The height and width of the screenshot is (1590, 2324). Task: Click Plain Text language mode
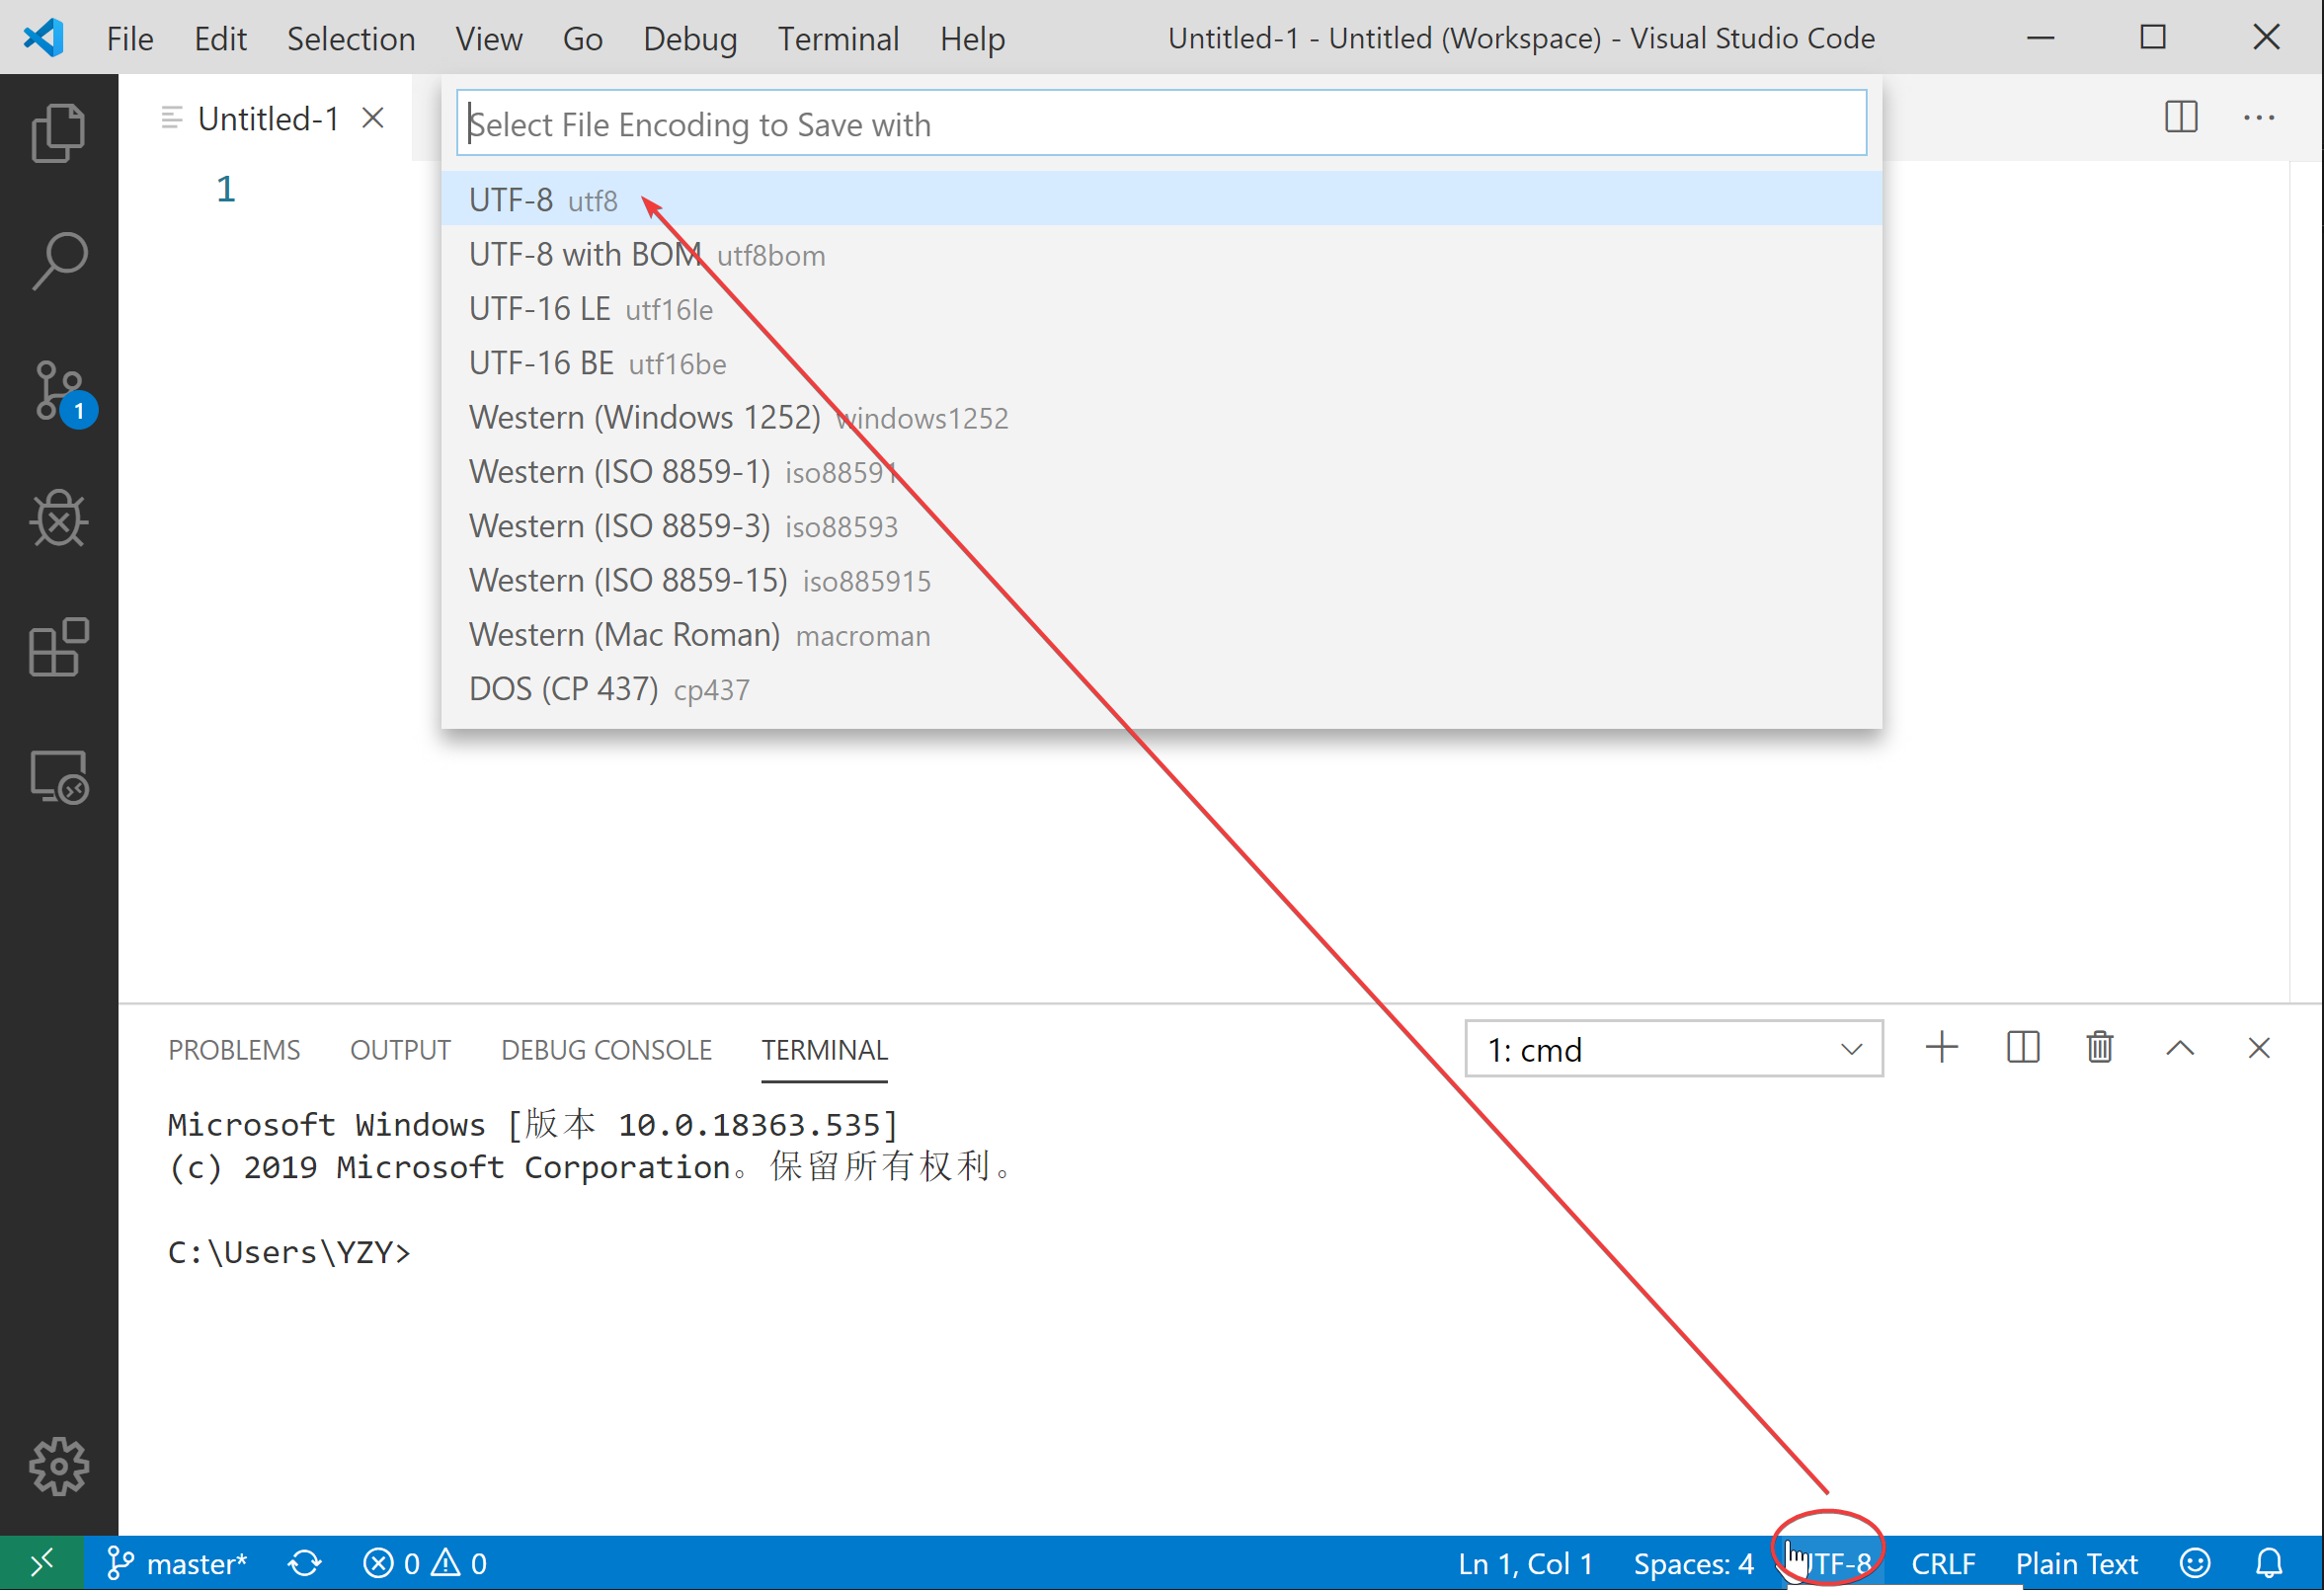tap(2075, 1563)
